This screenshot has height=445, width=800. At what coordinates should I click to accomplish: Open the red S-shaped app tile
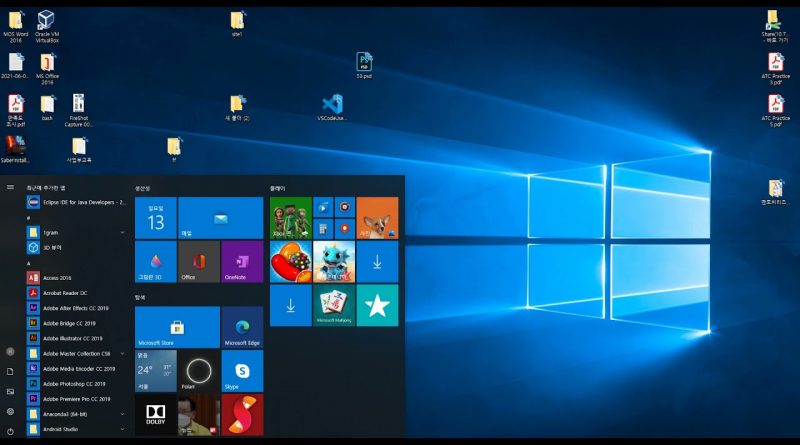(242, 414)
